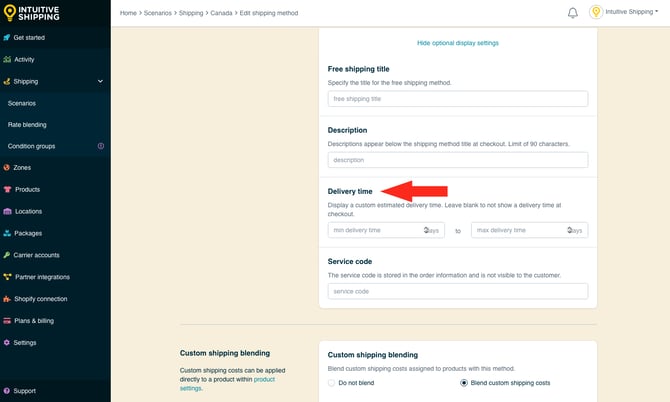Click the Shopify connection icon
The width and height of the screenshot is (670, 402).
click(7, 299)
